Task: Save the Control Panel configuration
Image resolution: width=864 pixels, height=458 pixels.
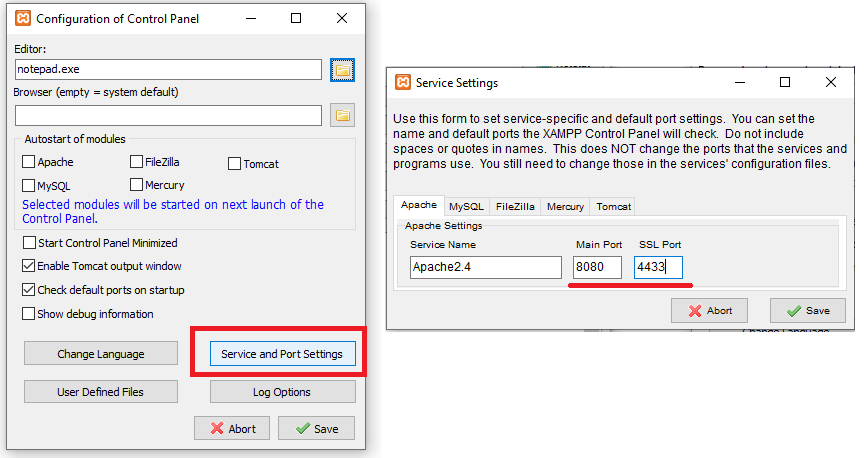Action: coord(316,428)
